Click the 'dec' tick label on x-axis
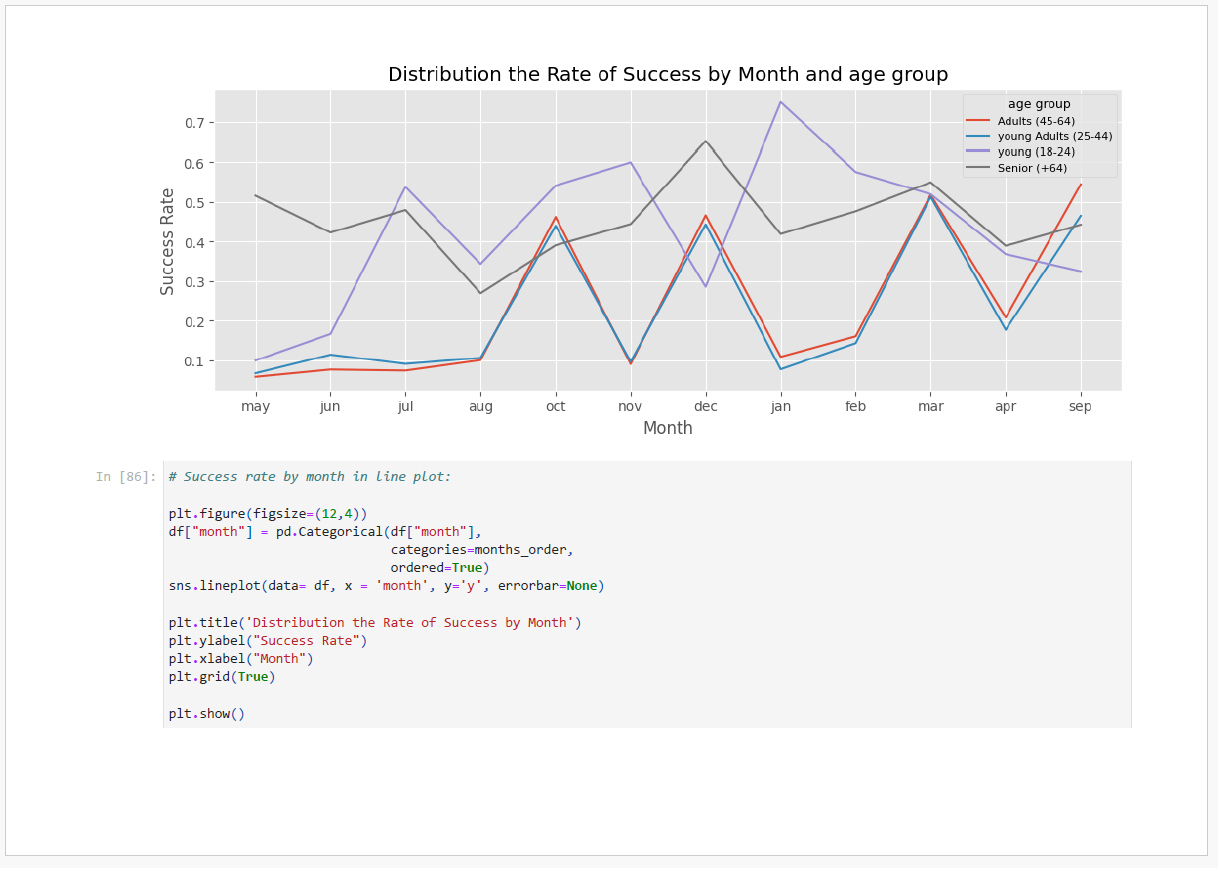 (705, 407)
